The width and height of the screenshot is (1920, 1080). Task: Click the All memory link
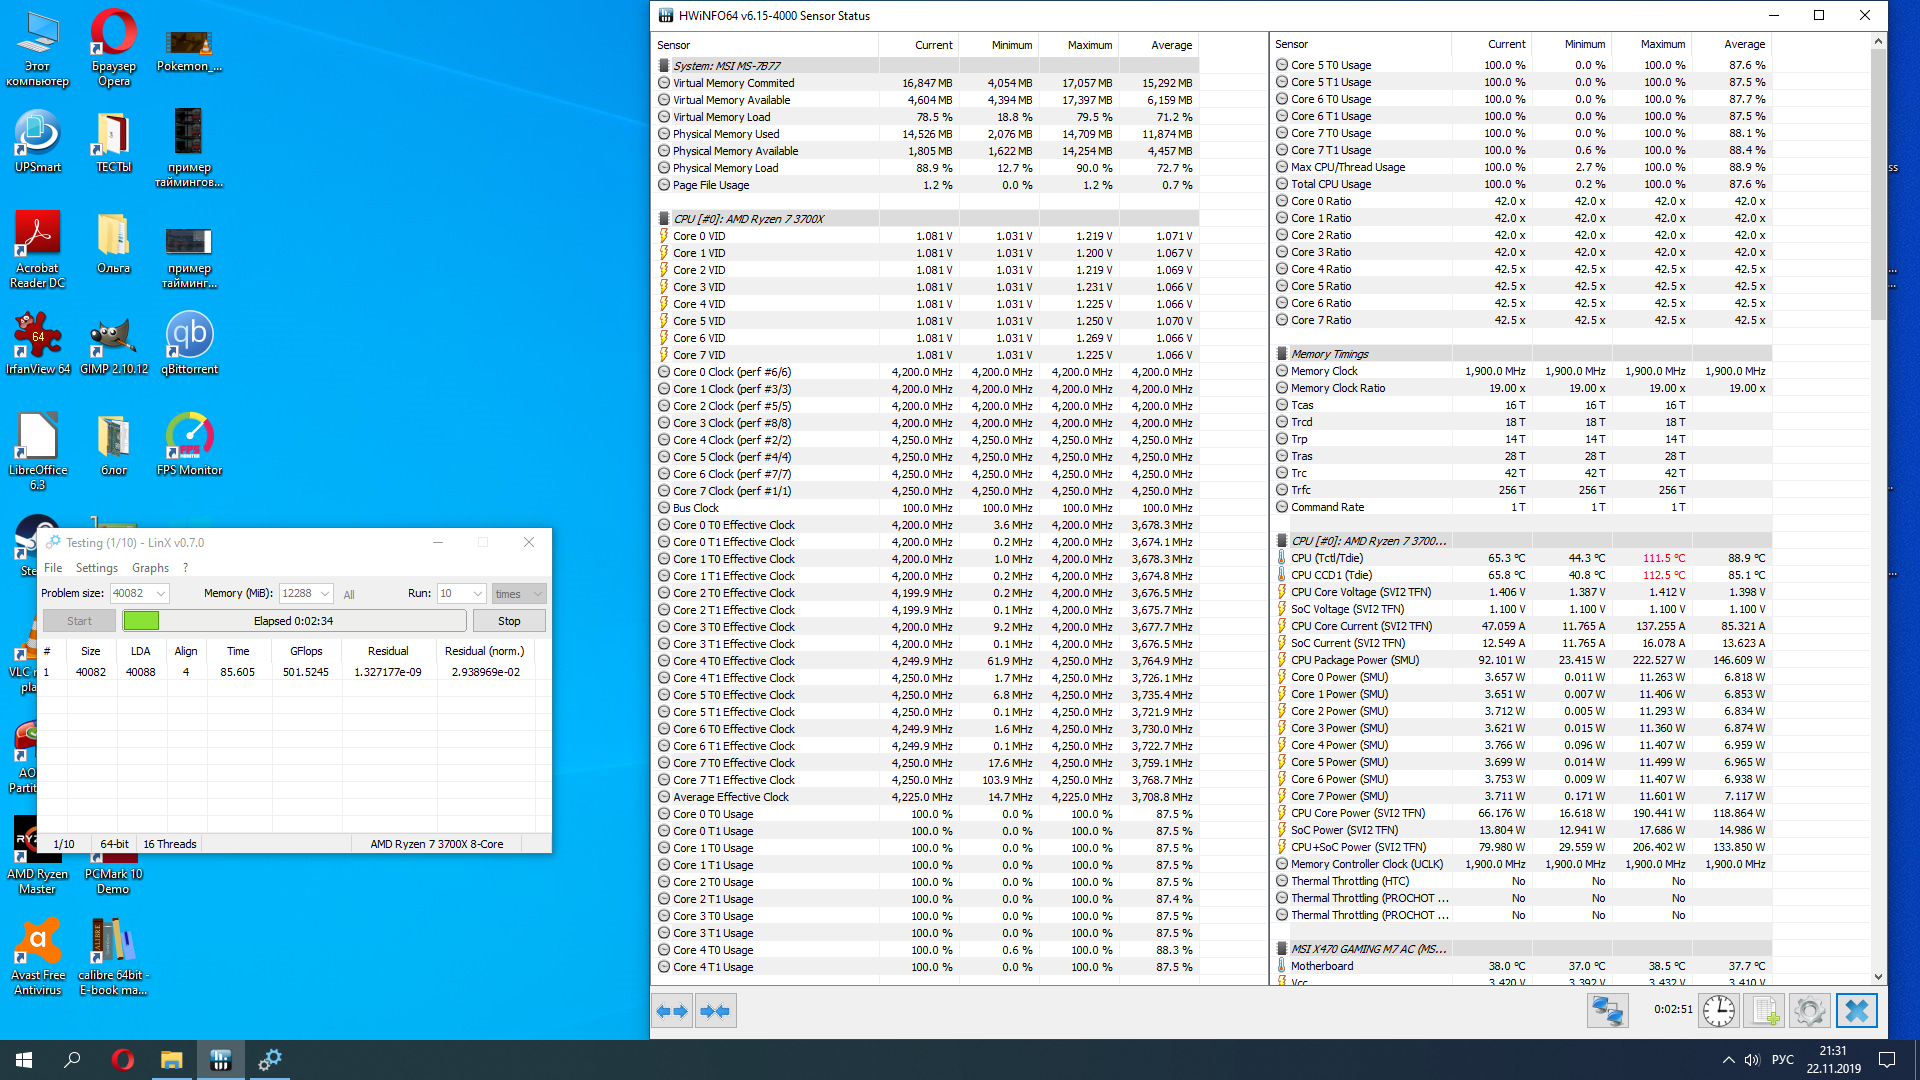click(349, 595)
